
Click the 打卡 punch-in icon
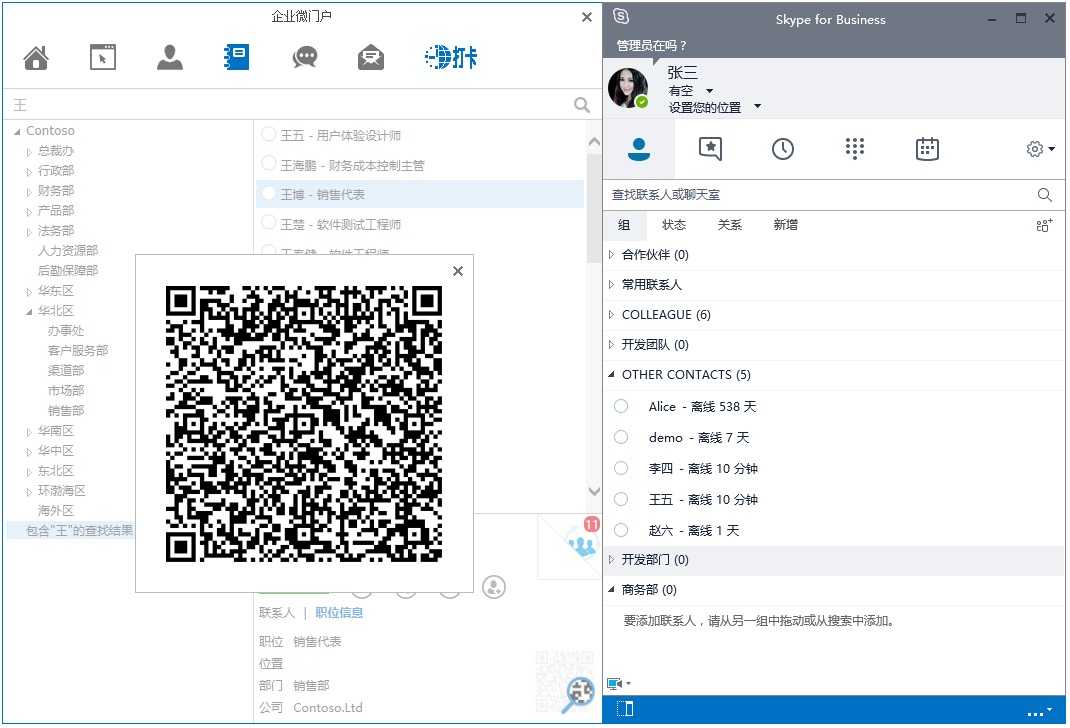pyautogui.click(x=451, y=57)
